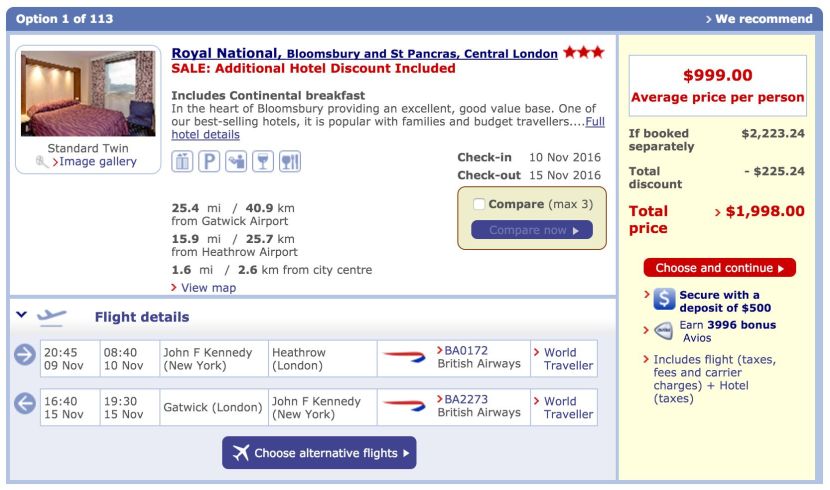This screenshot has width=830, height=490.
Task: Click the Check-in date 10 Nov 2016
Action: pyautogui.click(x=565, y=157)
